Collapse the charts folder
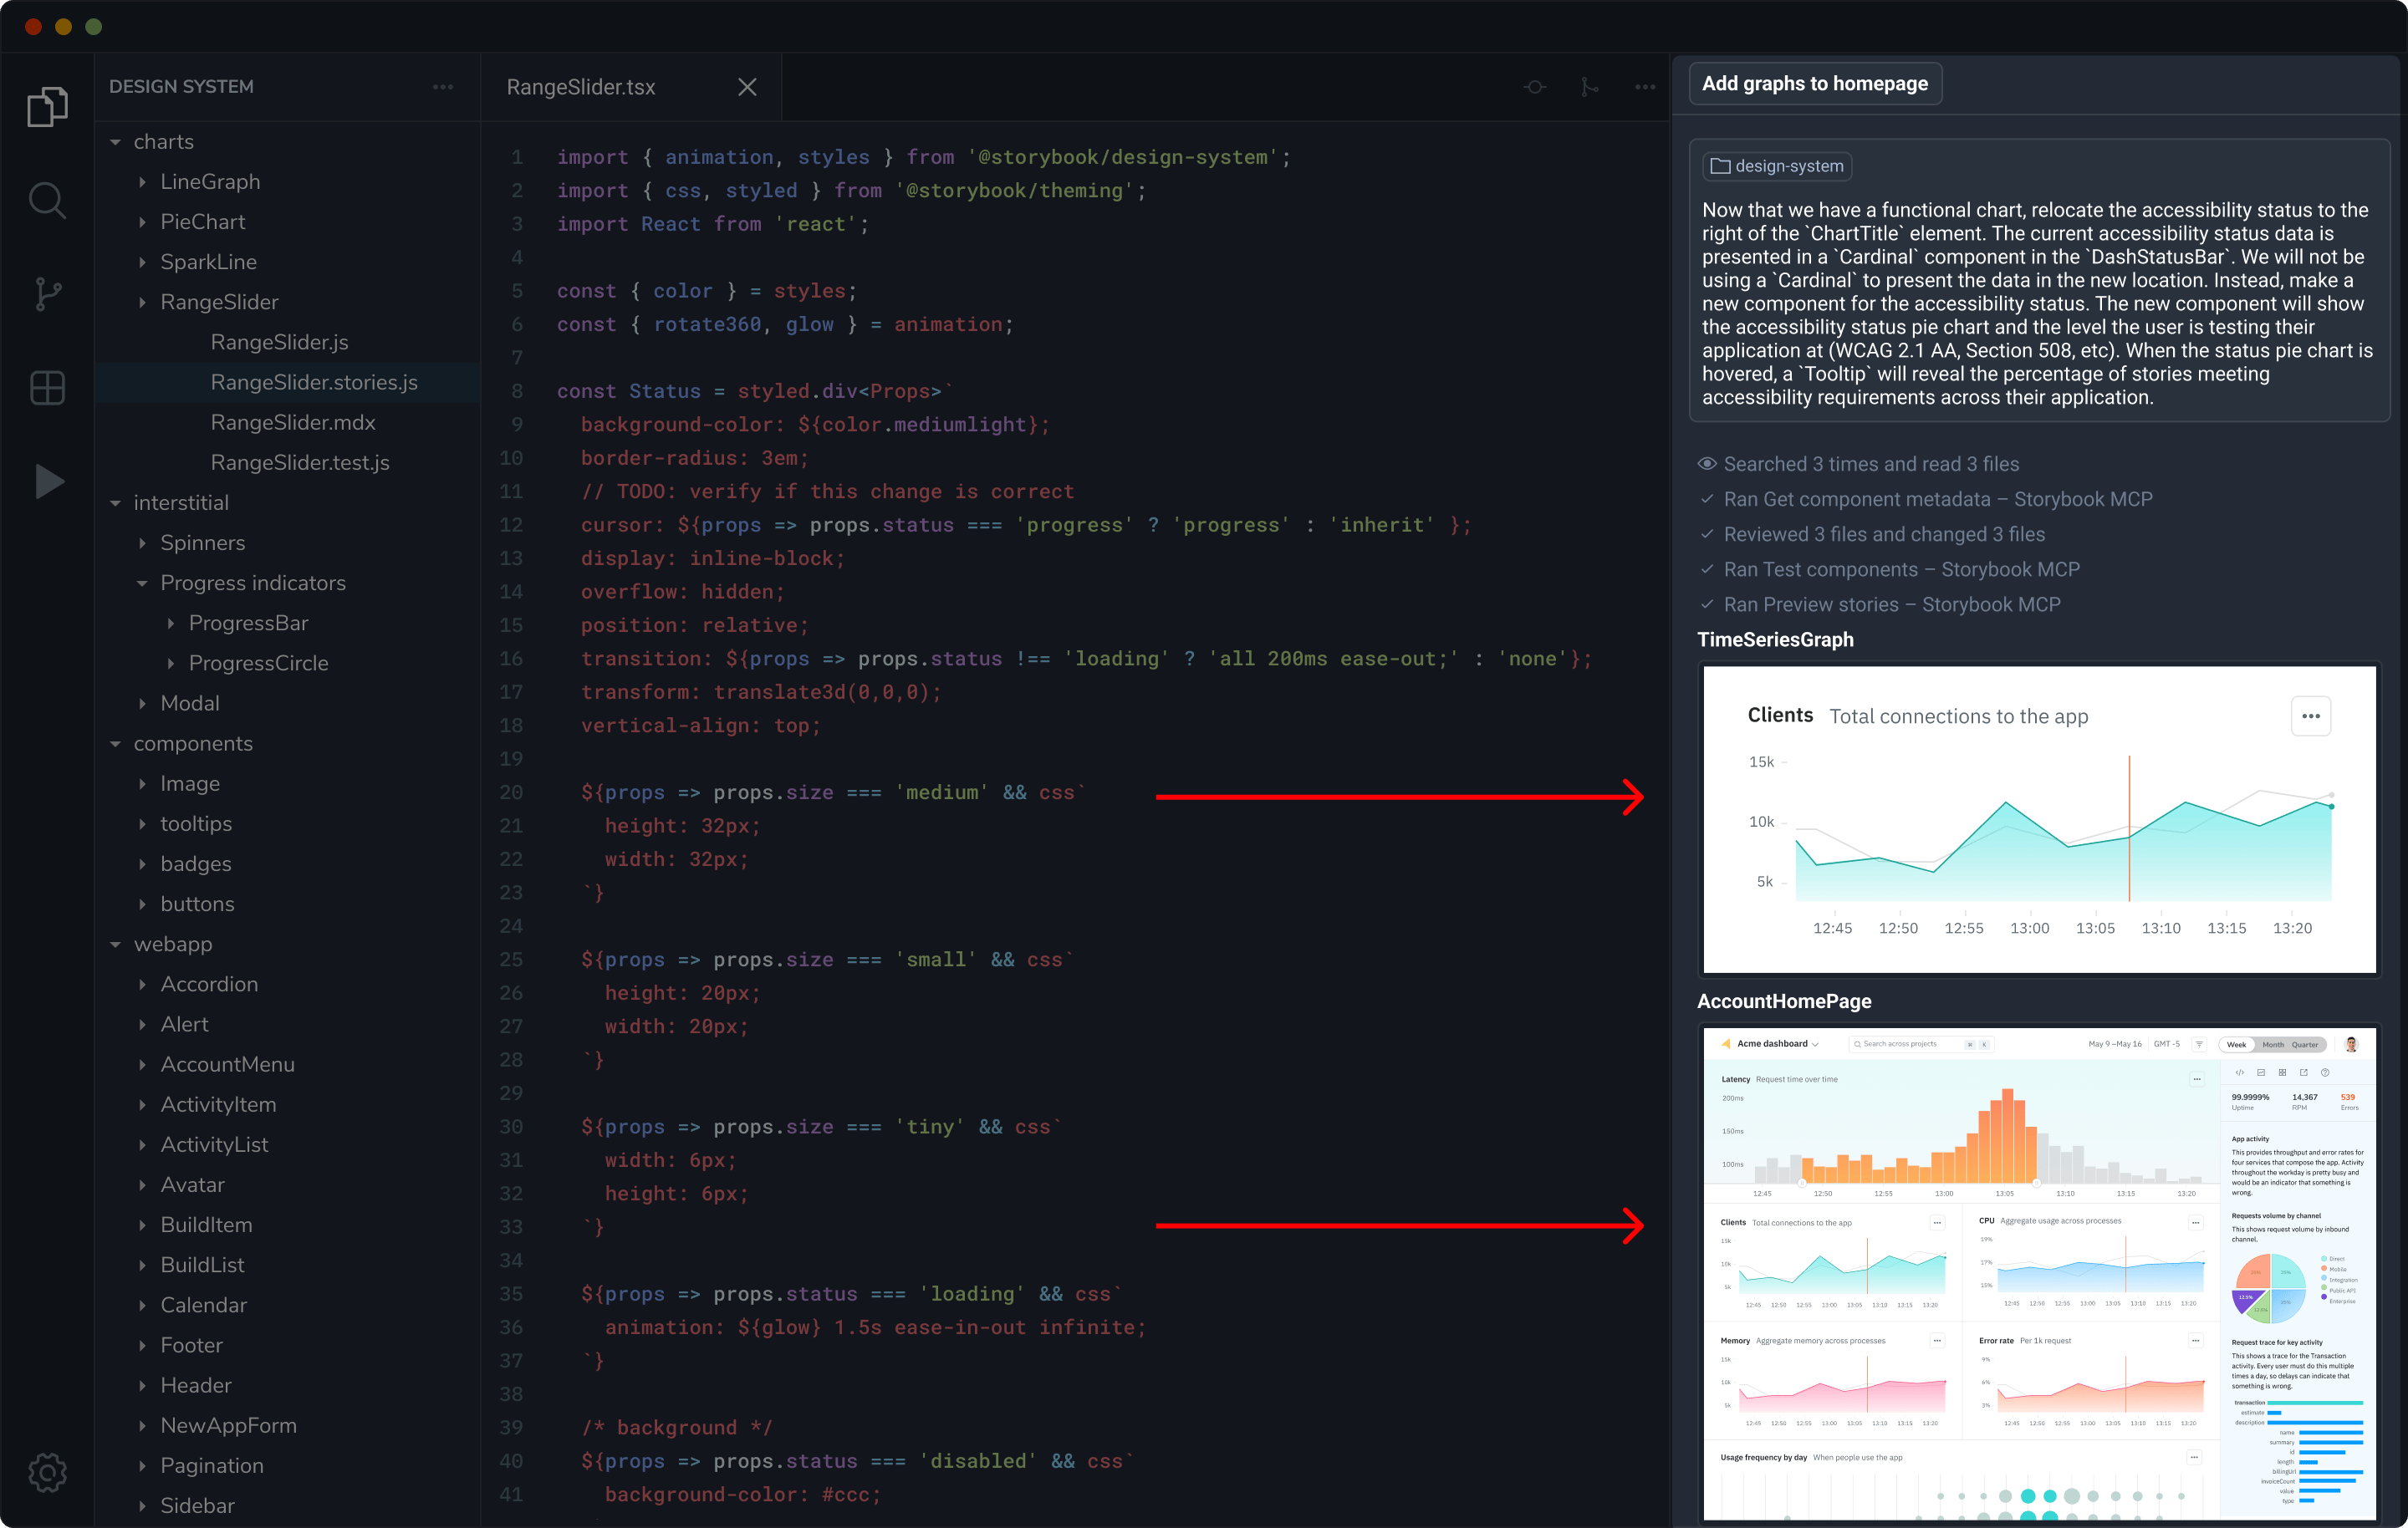2408x1528 pixels. point(116,141)
